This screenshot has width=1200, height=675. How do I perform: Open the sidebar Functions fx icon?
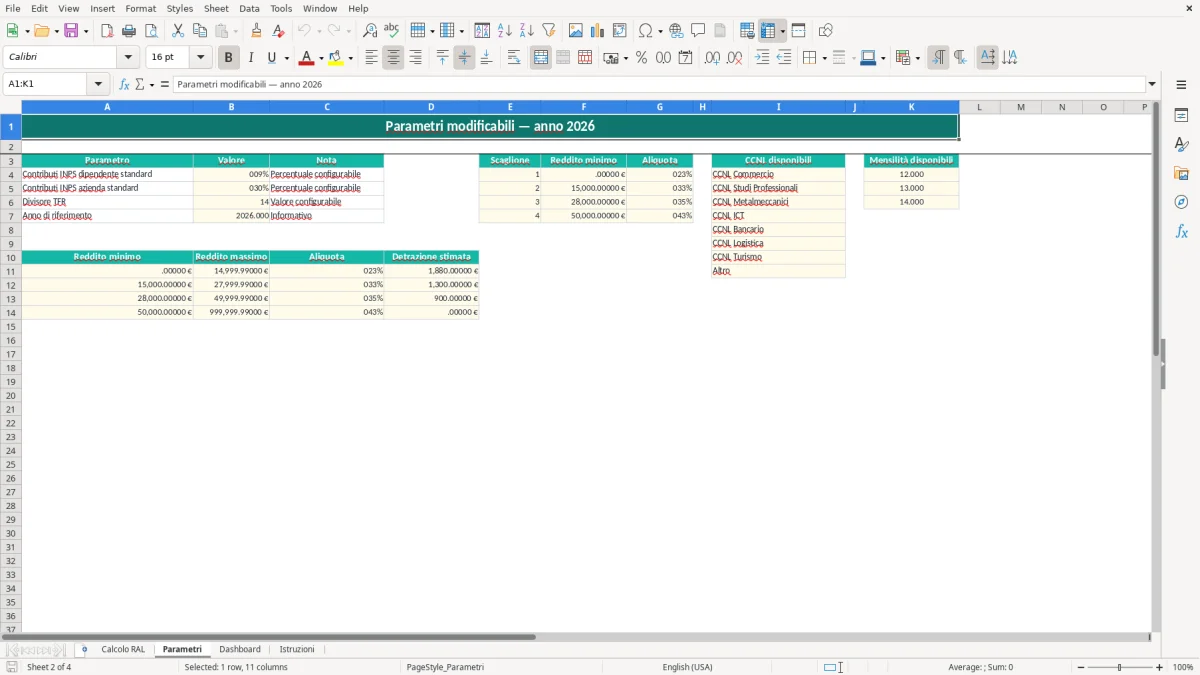tap(1181, 231)
